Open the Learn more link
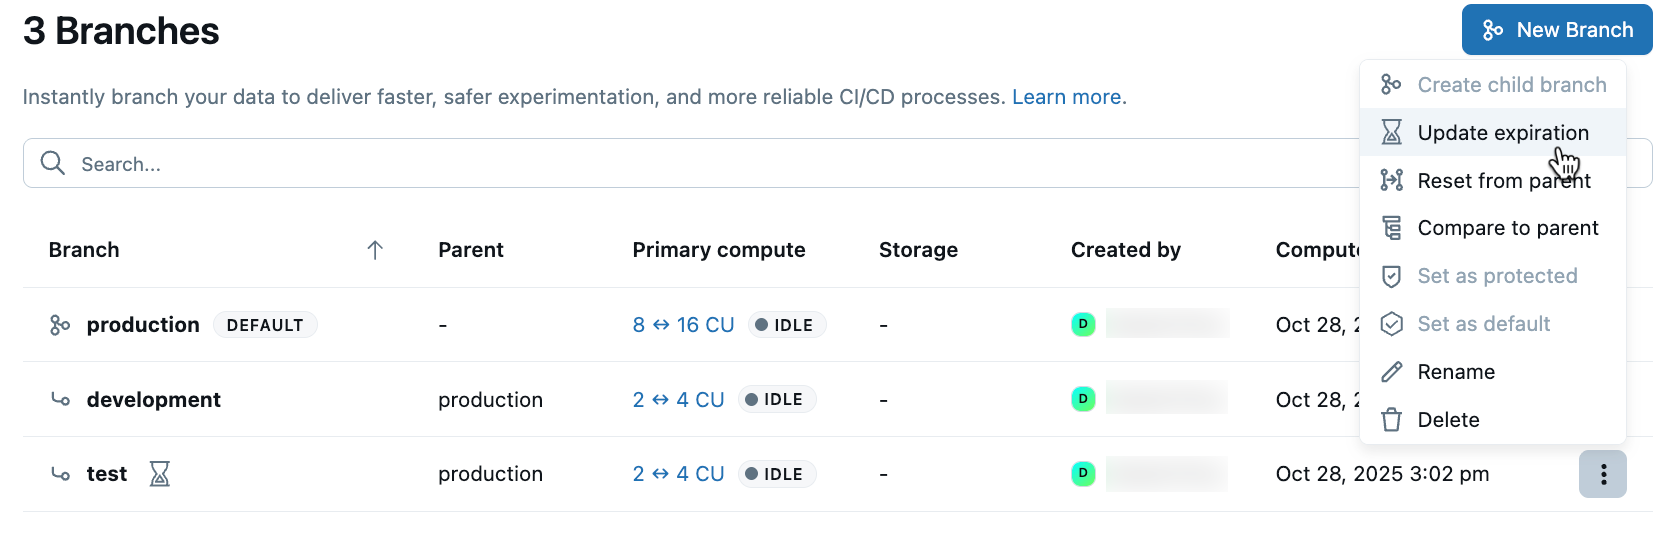1674x538 pixels. click(x=1066, y=97)
